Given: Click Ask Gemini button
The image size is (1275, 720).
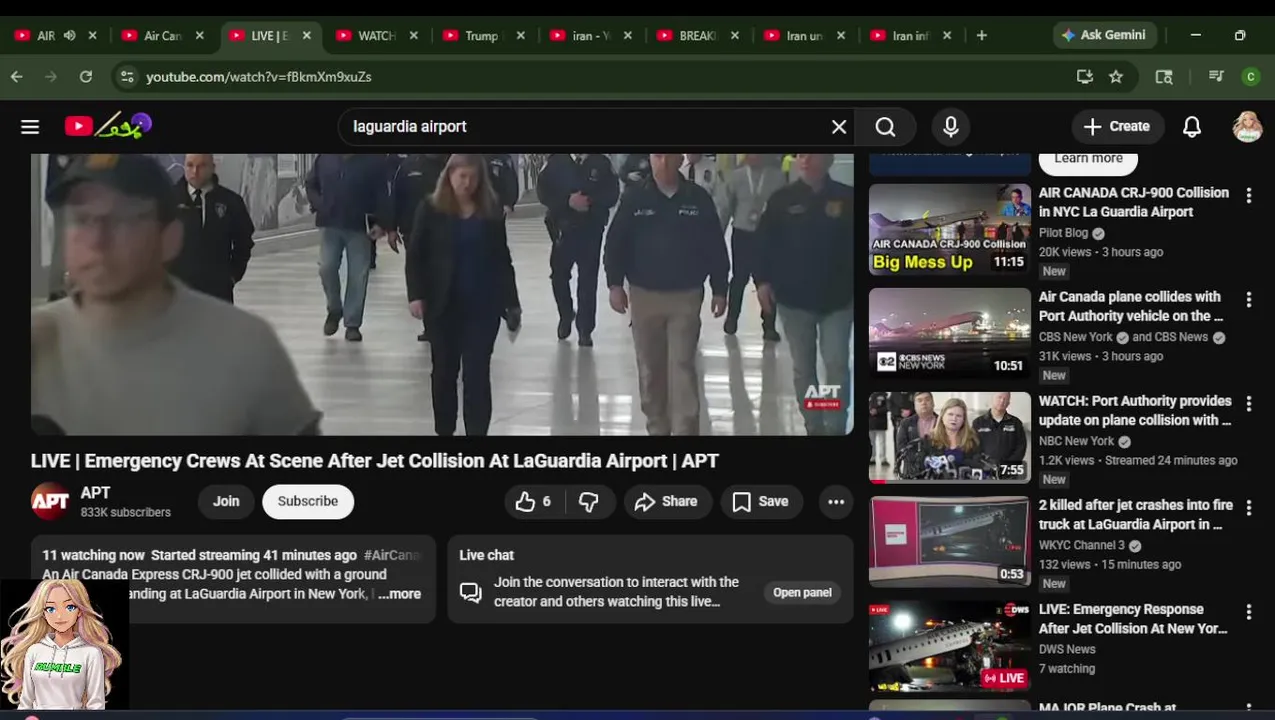Looking at the screenshot, I should click(1104, 35).
